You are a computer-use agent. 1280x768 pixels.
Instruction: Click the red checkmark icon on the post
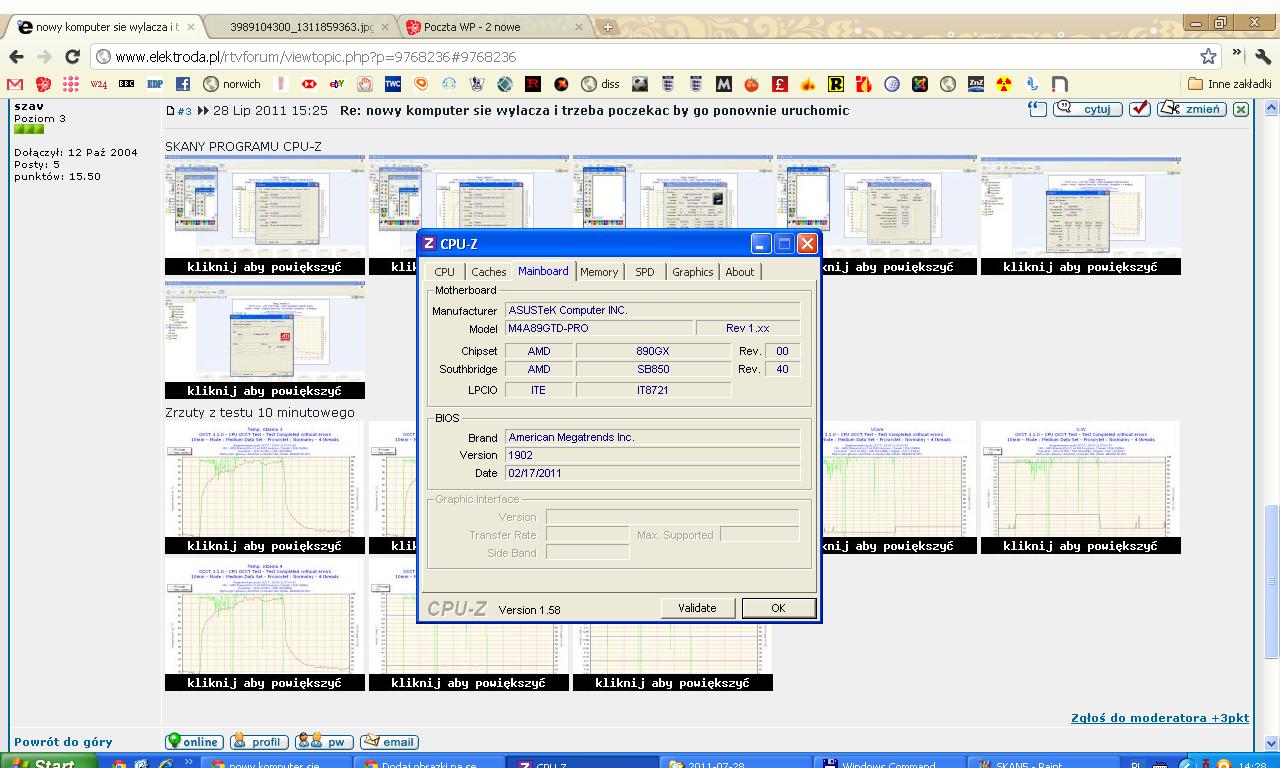click(x=1139, y=109)
